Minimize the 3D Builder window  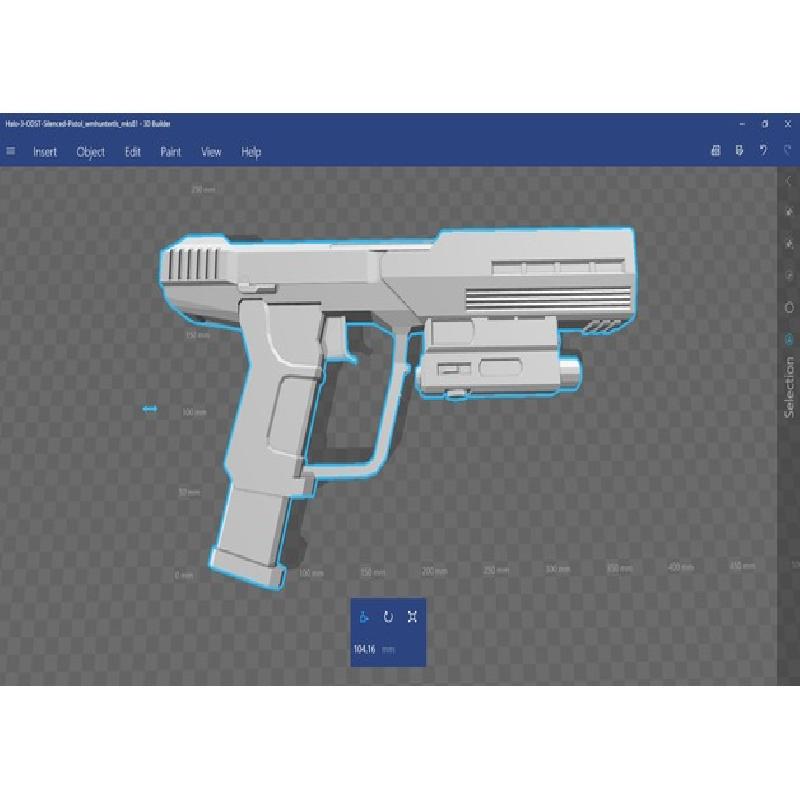(742, 124)
